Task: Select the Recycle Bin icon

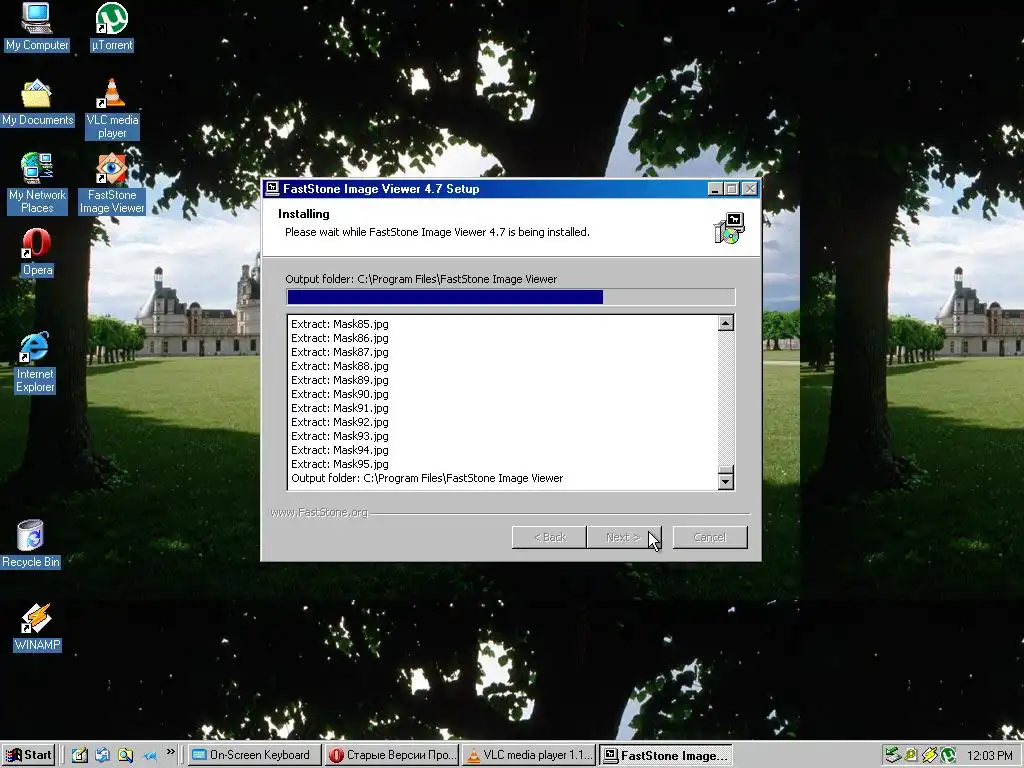Action: point(31,544)
